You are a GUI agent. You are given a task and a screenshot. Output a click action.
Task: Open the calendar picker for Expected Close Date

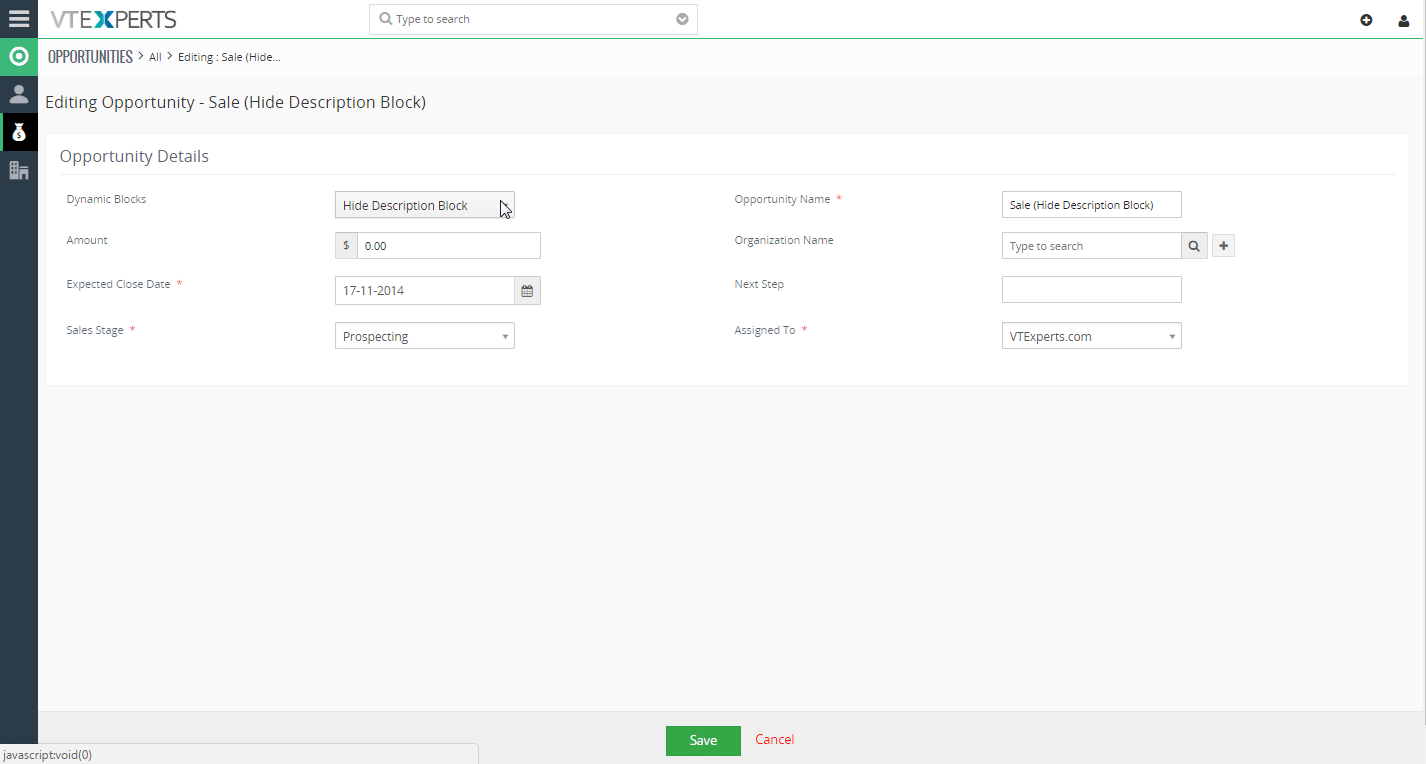[528, 291]
